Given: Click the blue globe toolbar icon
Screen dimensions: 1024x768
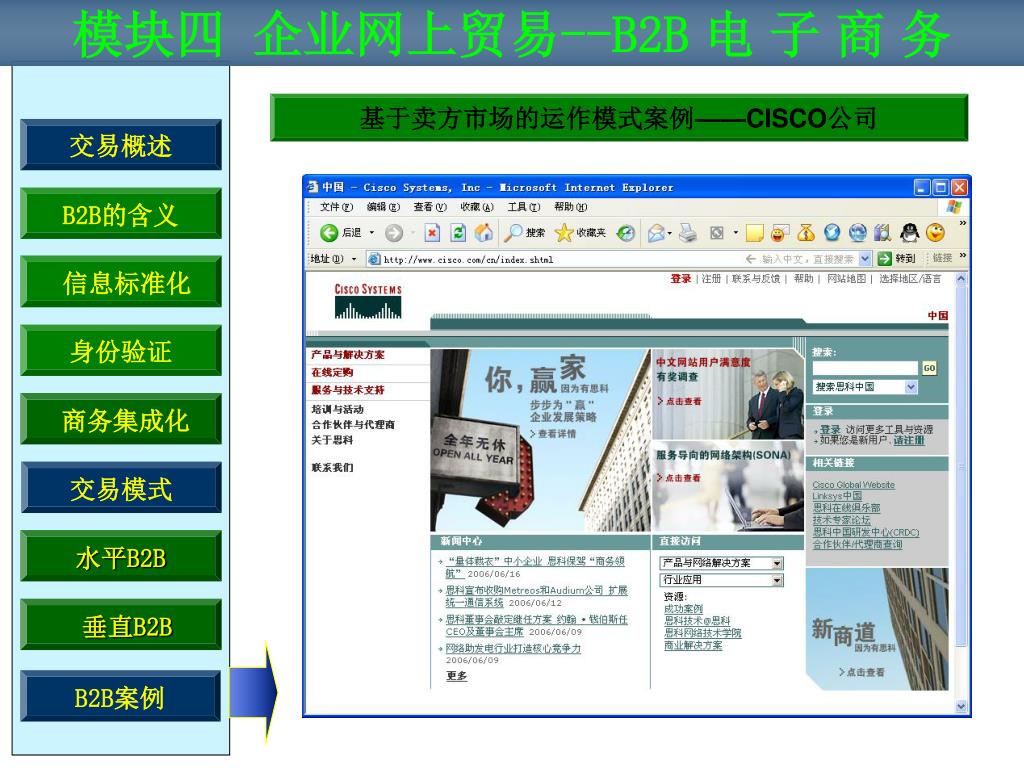Looking at the screenshot, I should point(831,232).
